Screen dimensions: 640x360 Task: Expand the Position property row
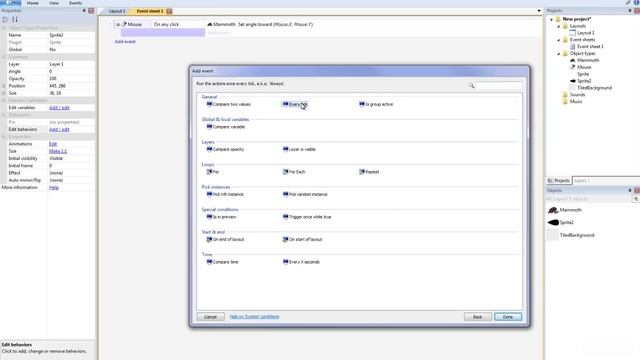4,86
